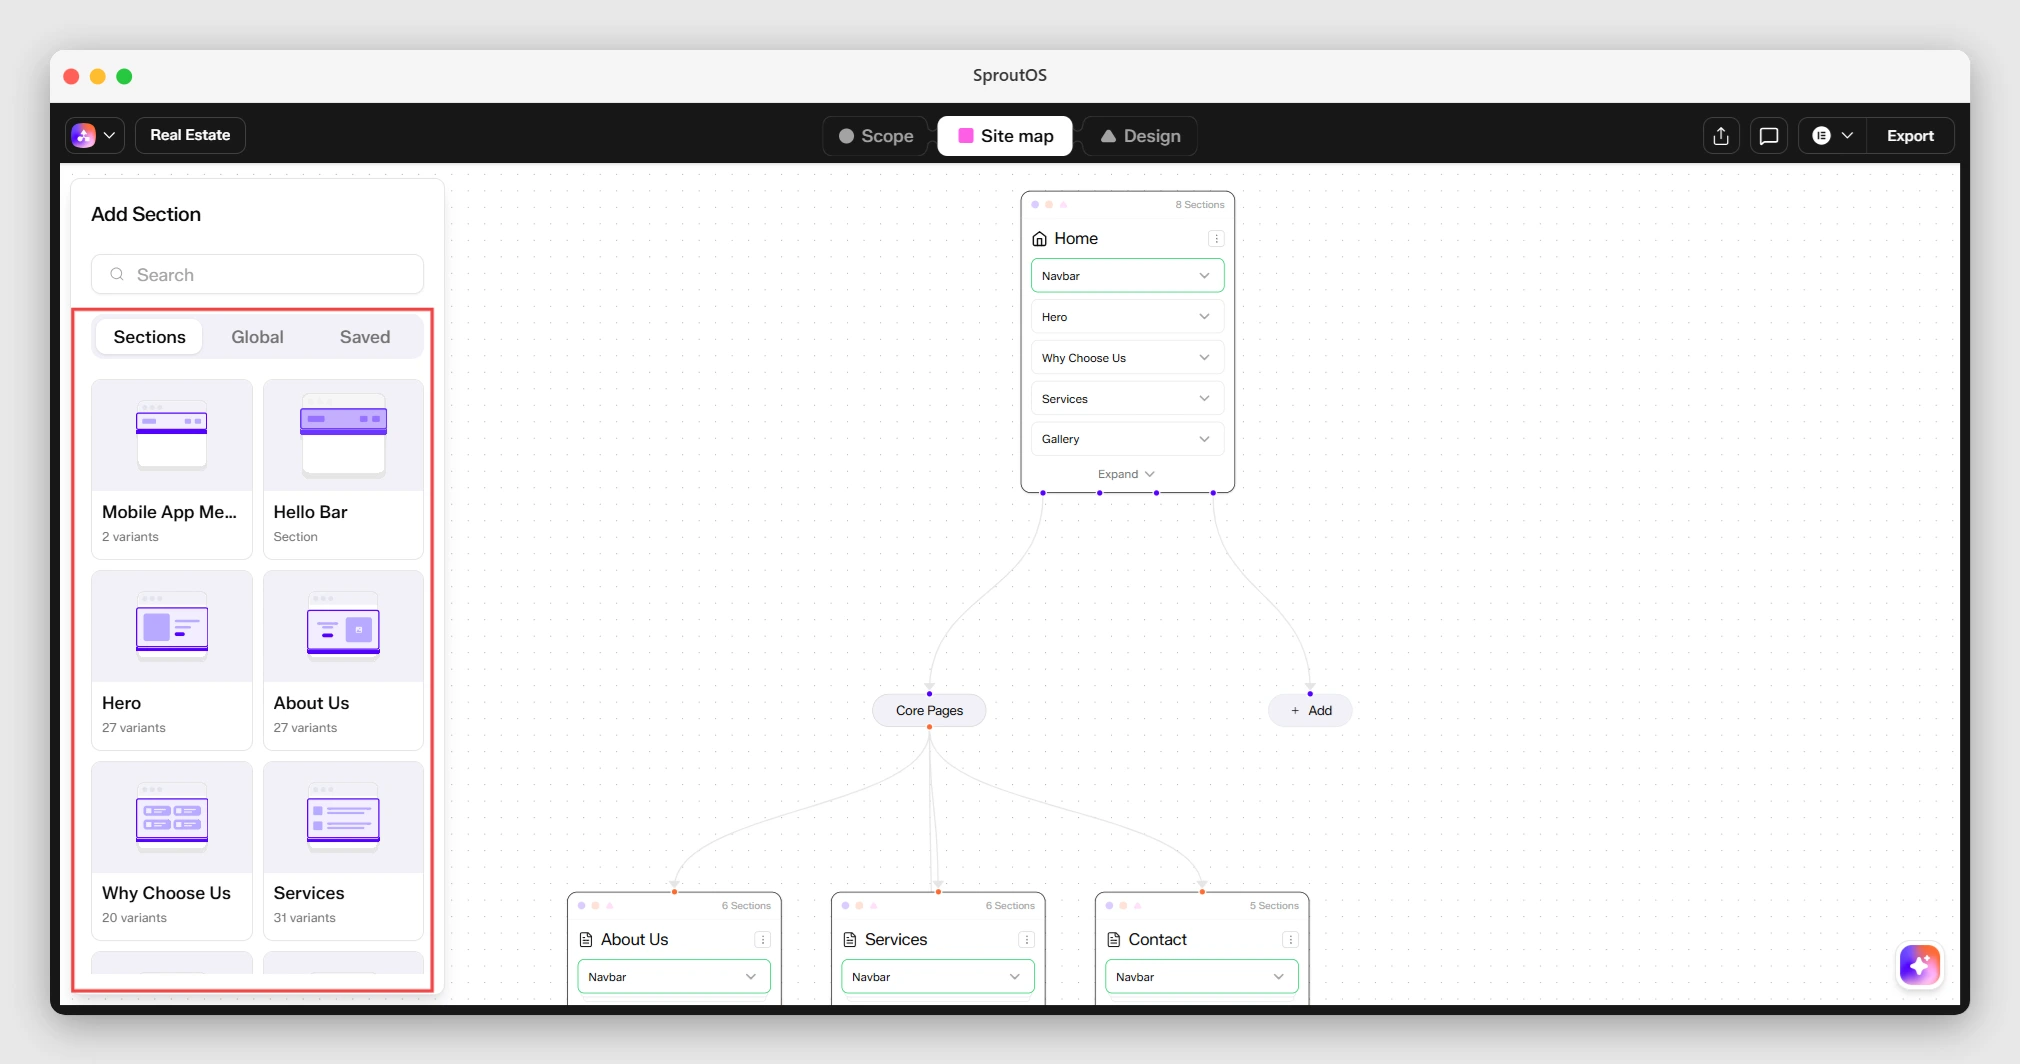Click the list icon beside the Export chevron
Image resolution: width=2020 pixels, height=1064 pixels.
1822,135
